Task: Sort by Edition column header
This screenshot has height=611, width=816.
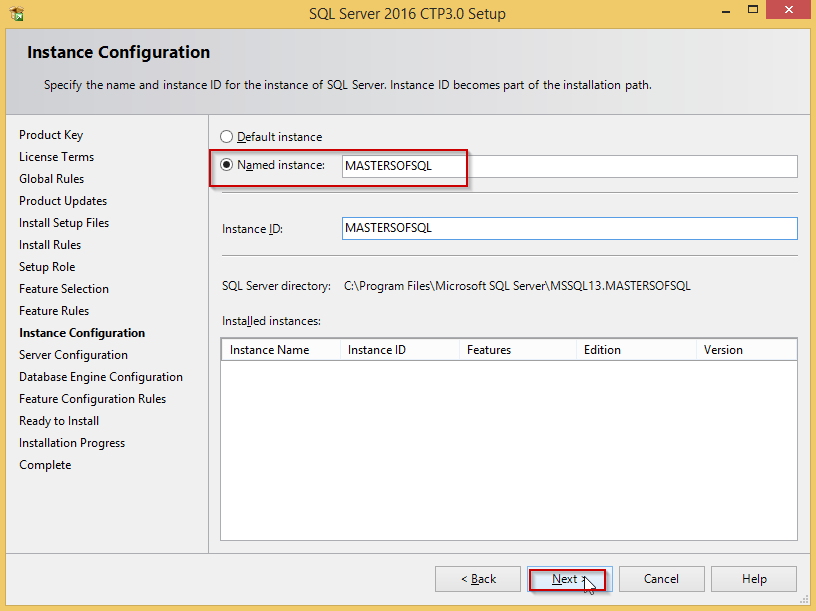Action: pyautogui.click(x=636, y=350)
